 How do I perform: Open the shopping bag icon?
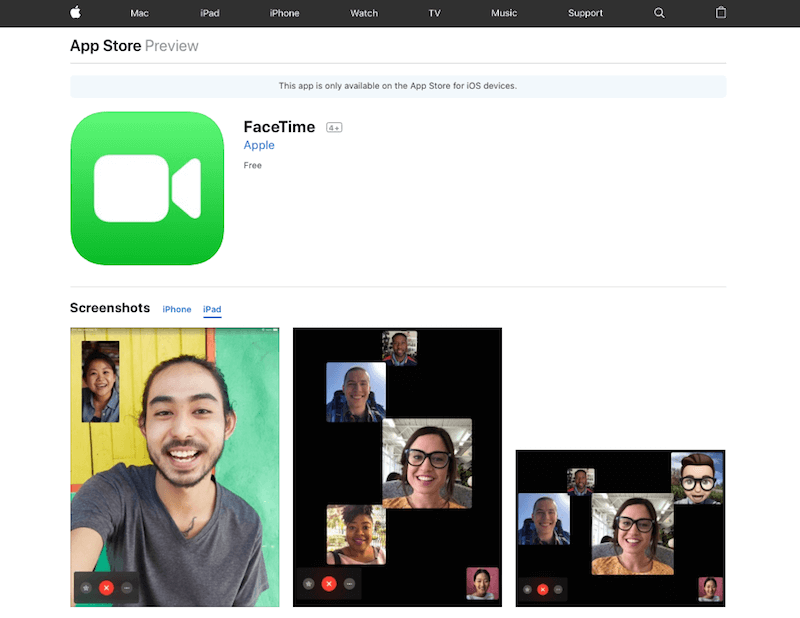pyautogui.click(x=720, y=12)
